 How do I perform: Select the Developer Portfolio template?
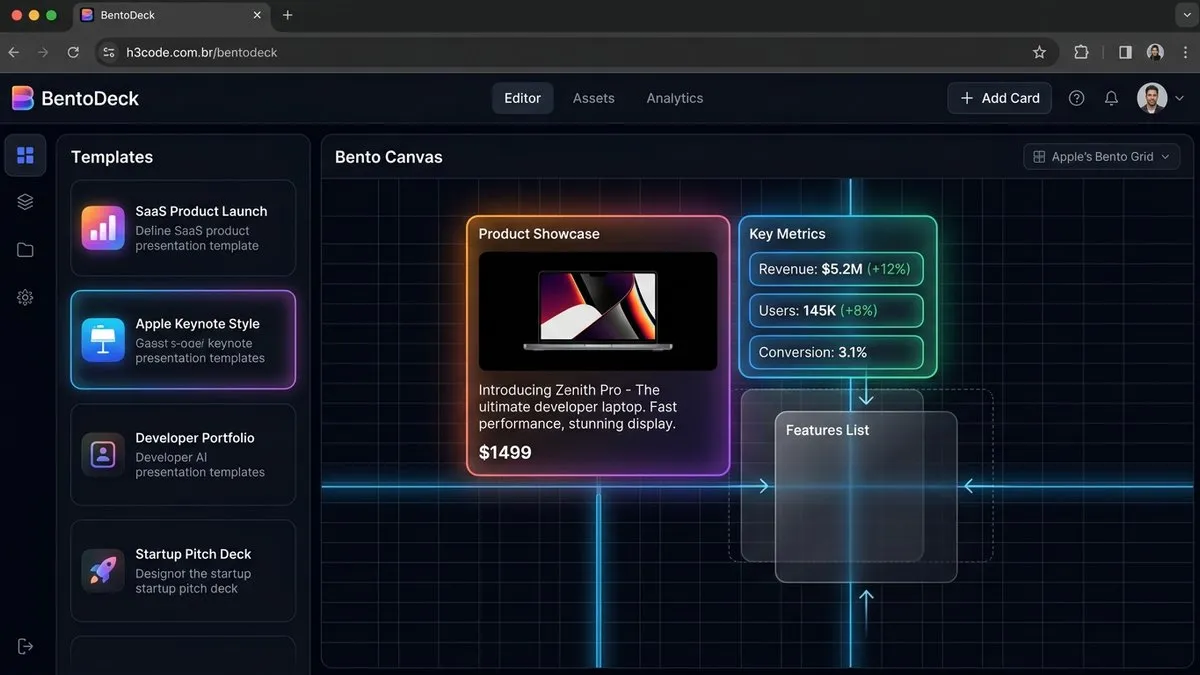coord(183,455)
